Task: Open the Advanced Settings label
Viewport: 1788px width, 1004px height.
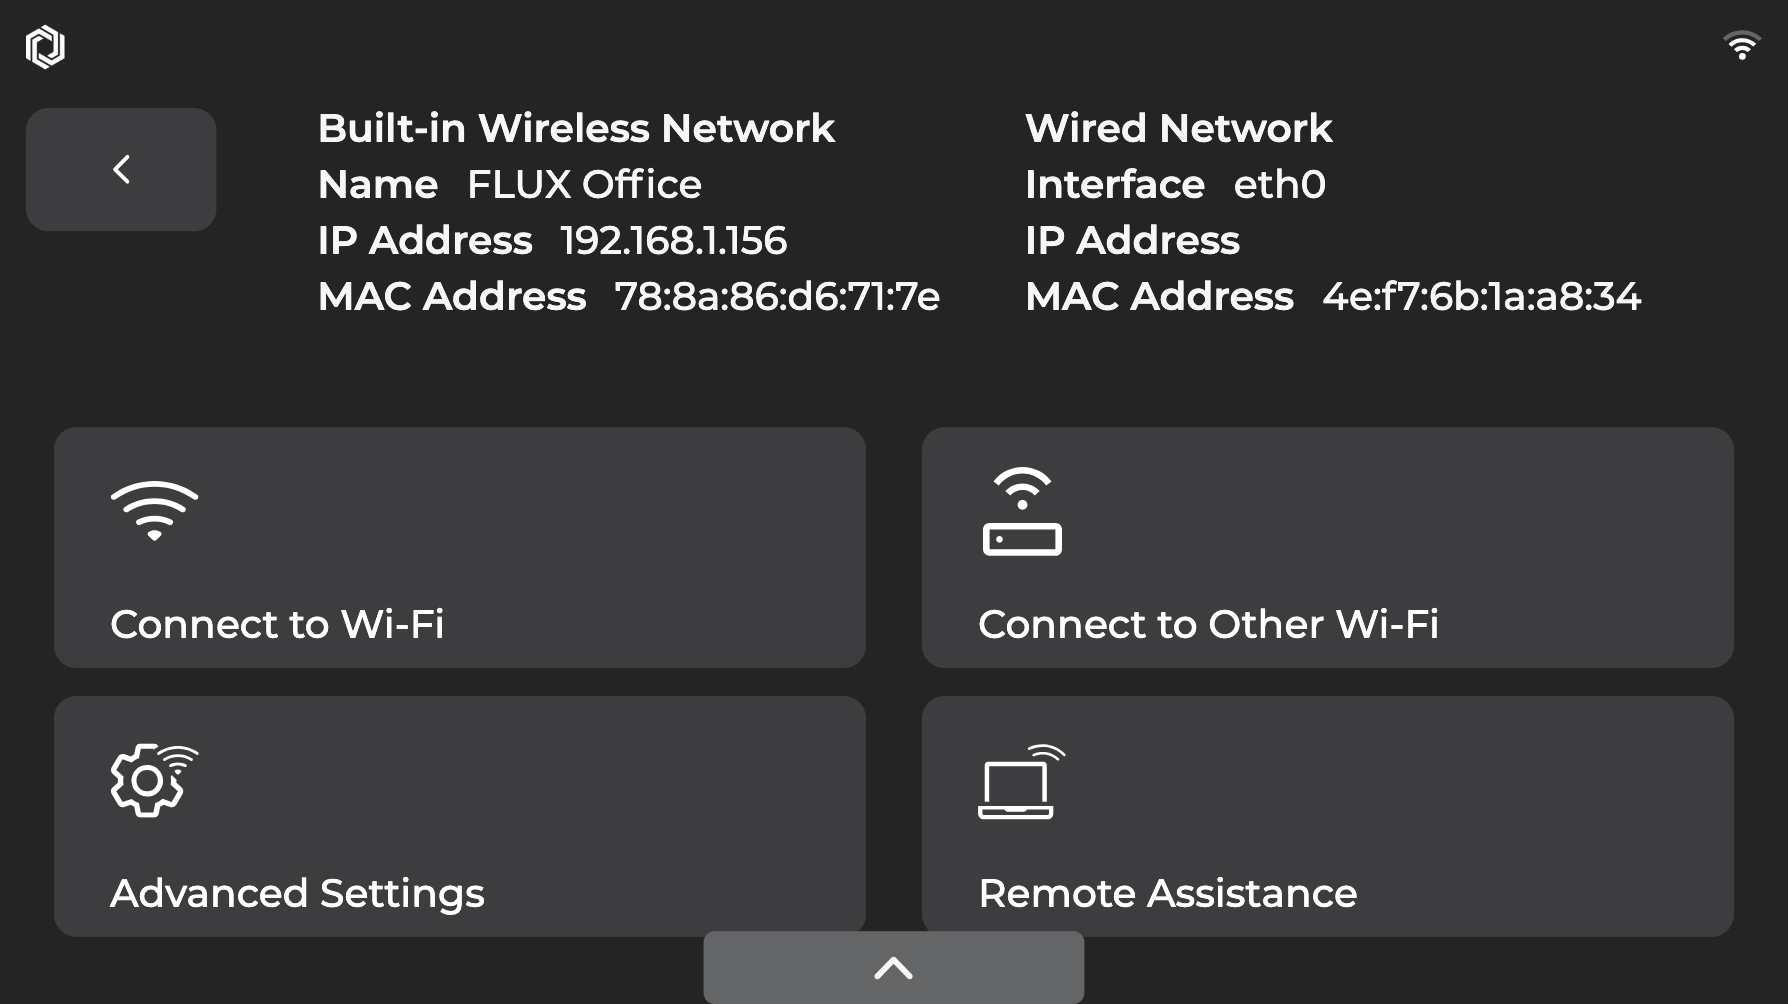Action: (x=297, y=893)
